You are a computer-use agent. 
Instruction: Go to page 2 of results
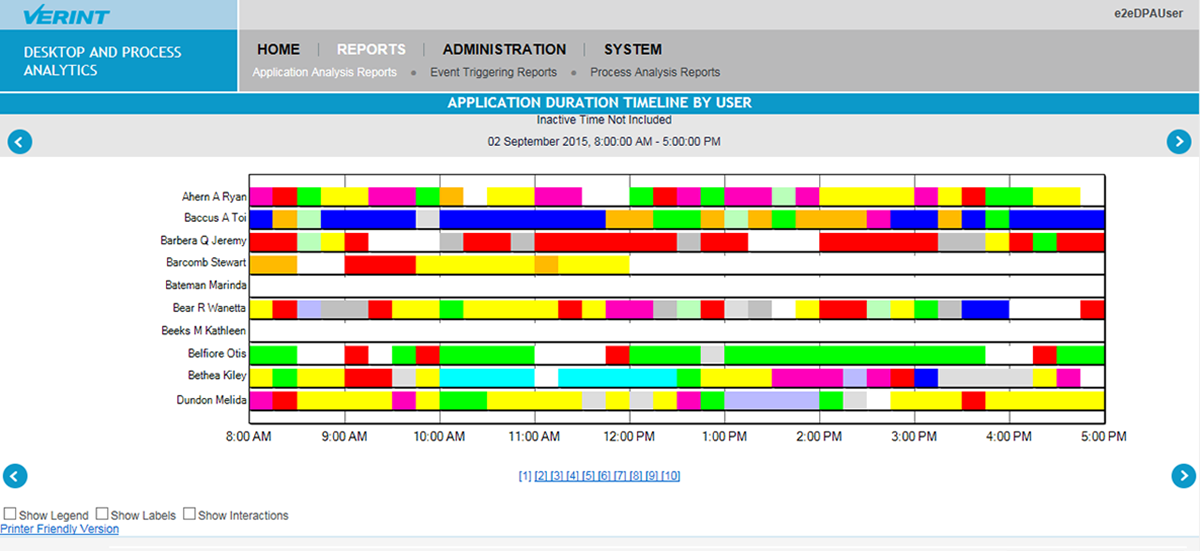point(541,476)
